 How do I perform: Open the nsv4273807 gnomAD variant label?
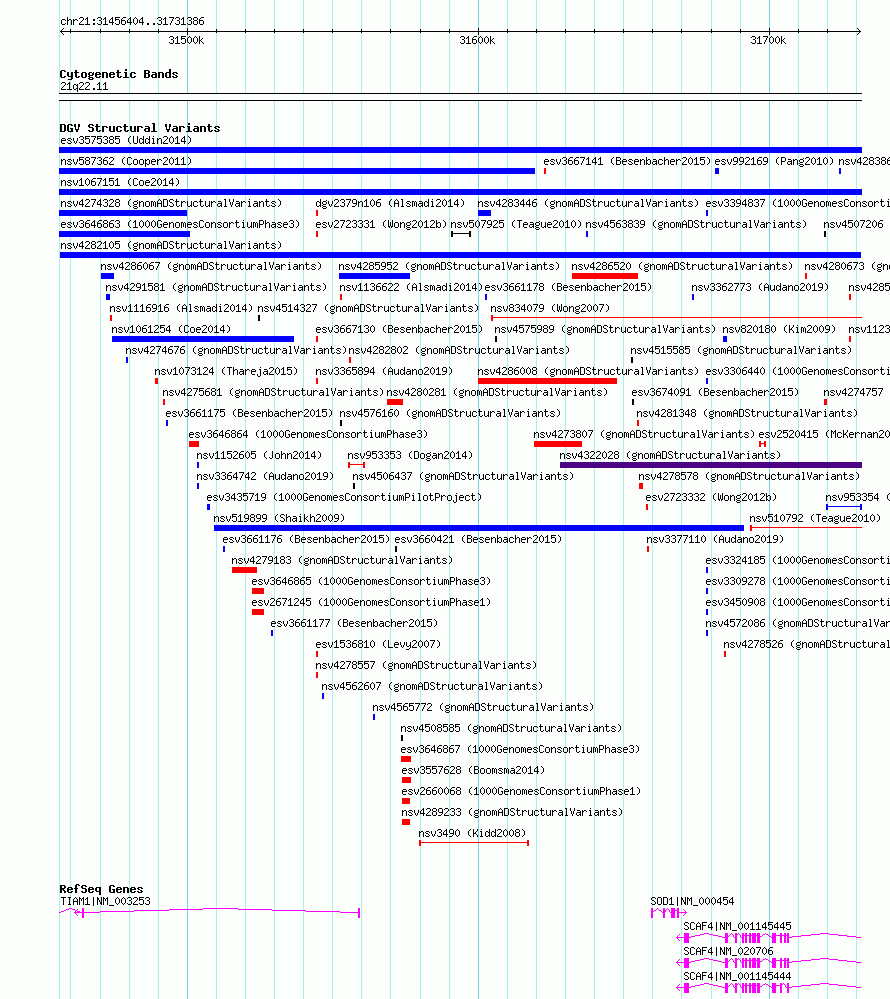(644, 434)
